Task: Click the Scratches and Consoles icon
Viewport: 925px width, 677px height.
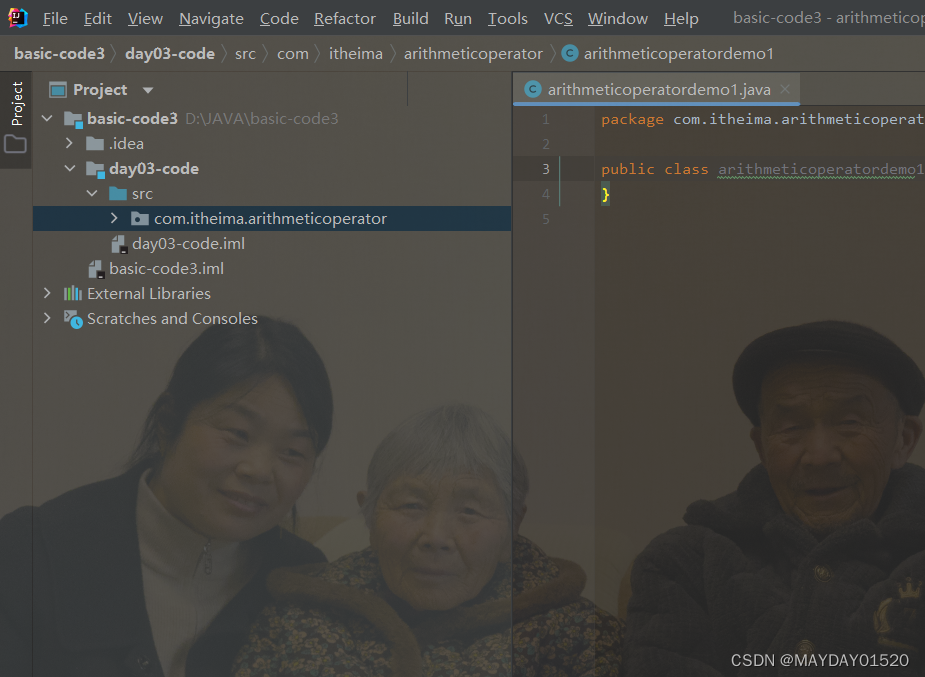Action: pyautogui.click(x=73, y=319)
